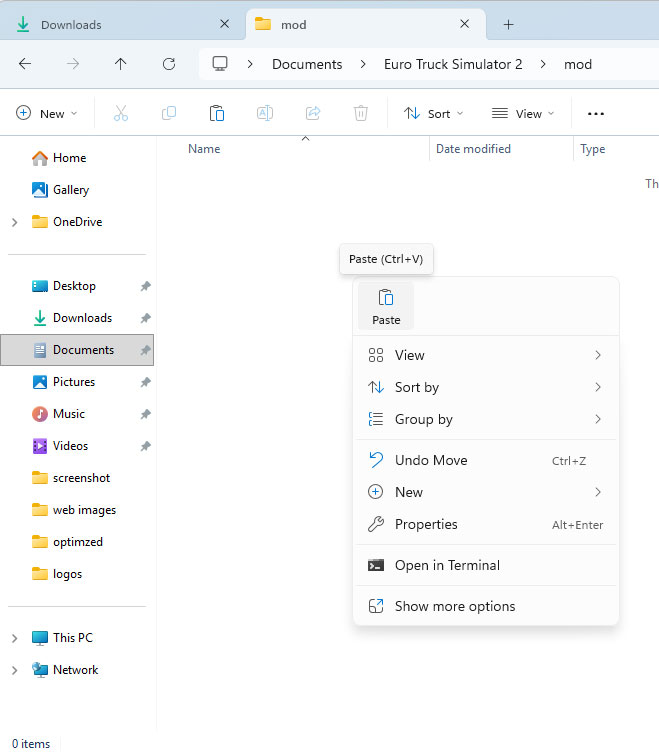Open the View dropdown in toolbar

[x=523, y=113]
